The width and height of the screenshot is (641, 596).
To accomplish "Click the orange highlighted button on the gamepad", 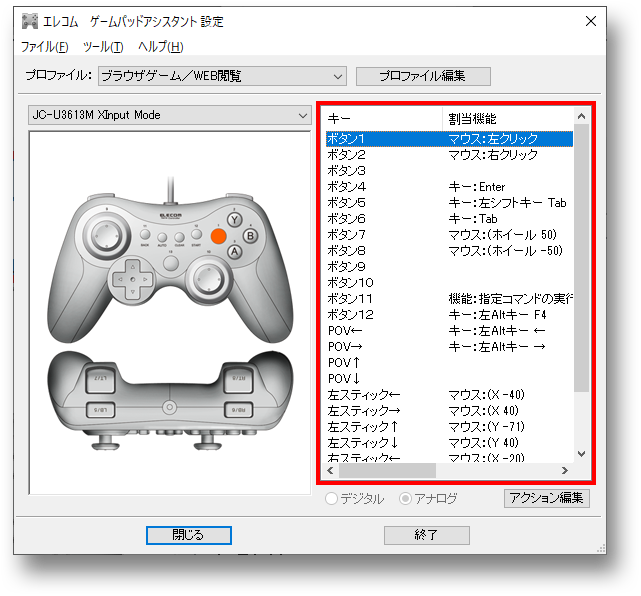I will 219,235.
